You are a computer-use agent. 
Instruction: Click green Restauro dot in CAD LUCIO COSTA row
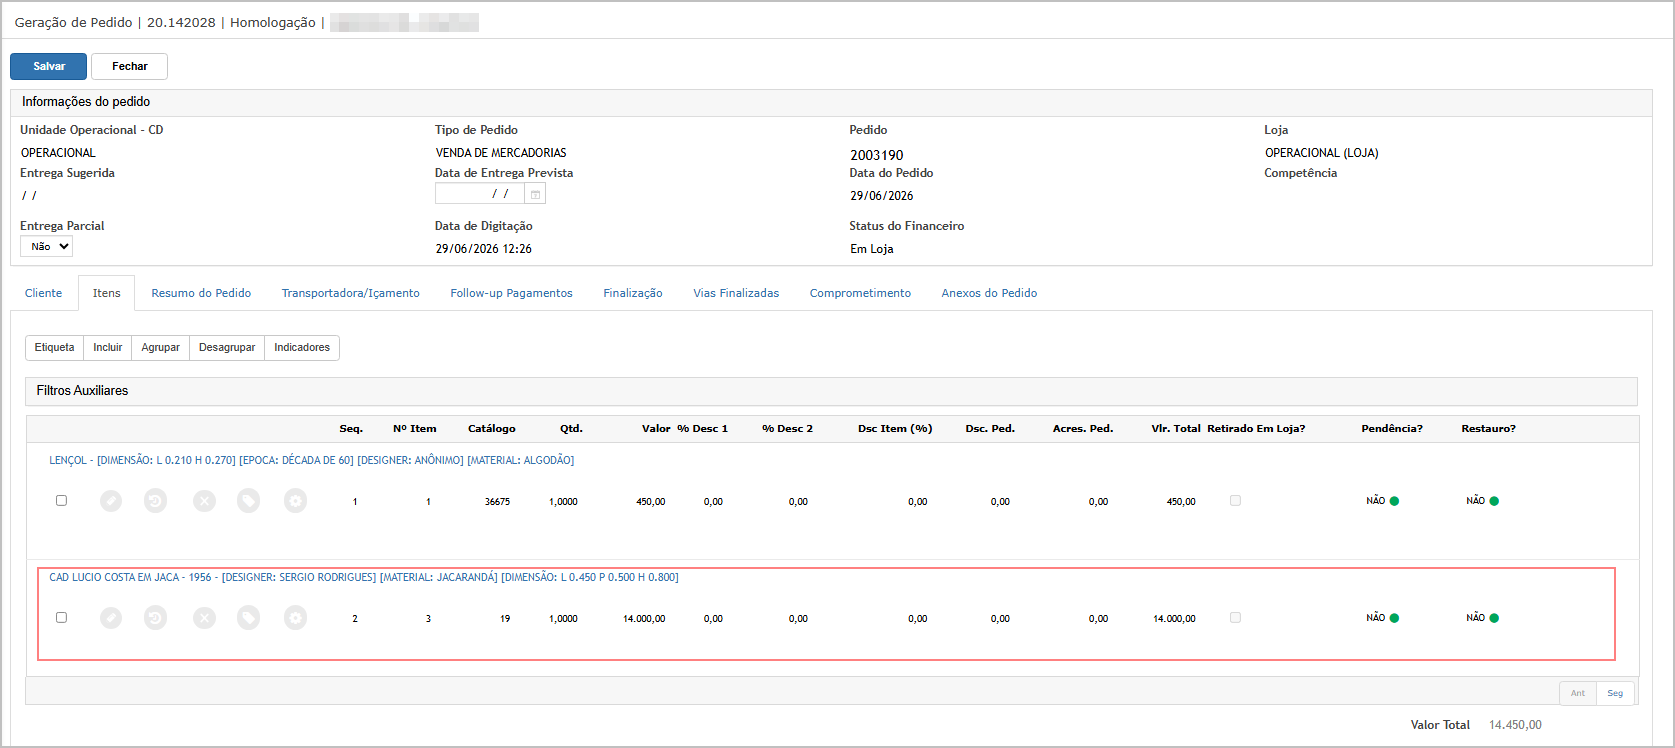(x=1494, y=618)
